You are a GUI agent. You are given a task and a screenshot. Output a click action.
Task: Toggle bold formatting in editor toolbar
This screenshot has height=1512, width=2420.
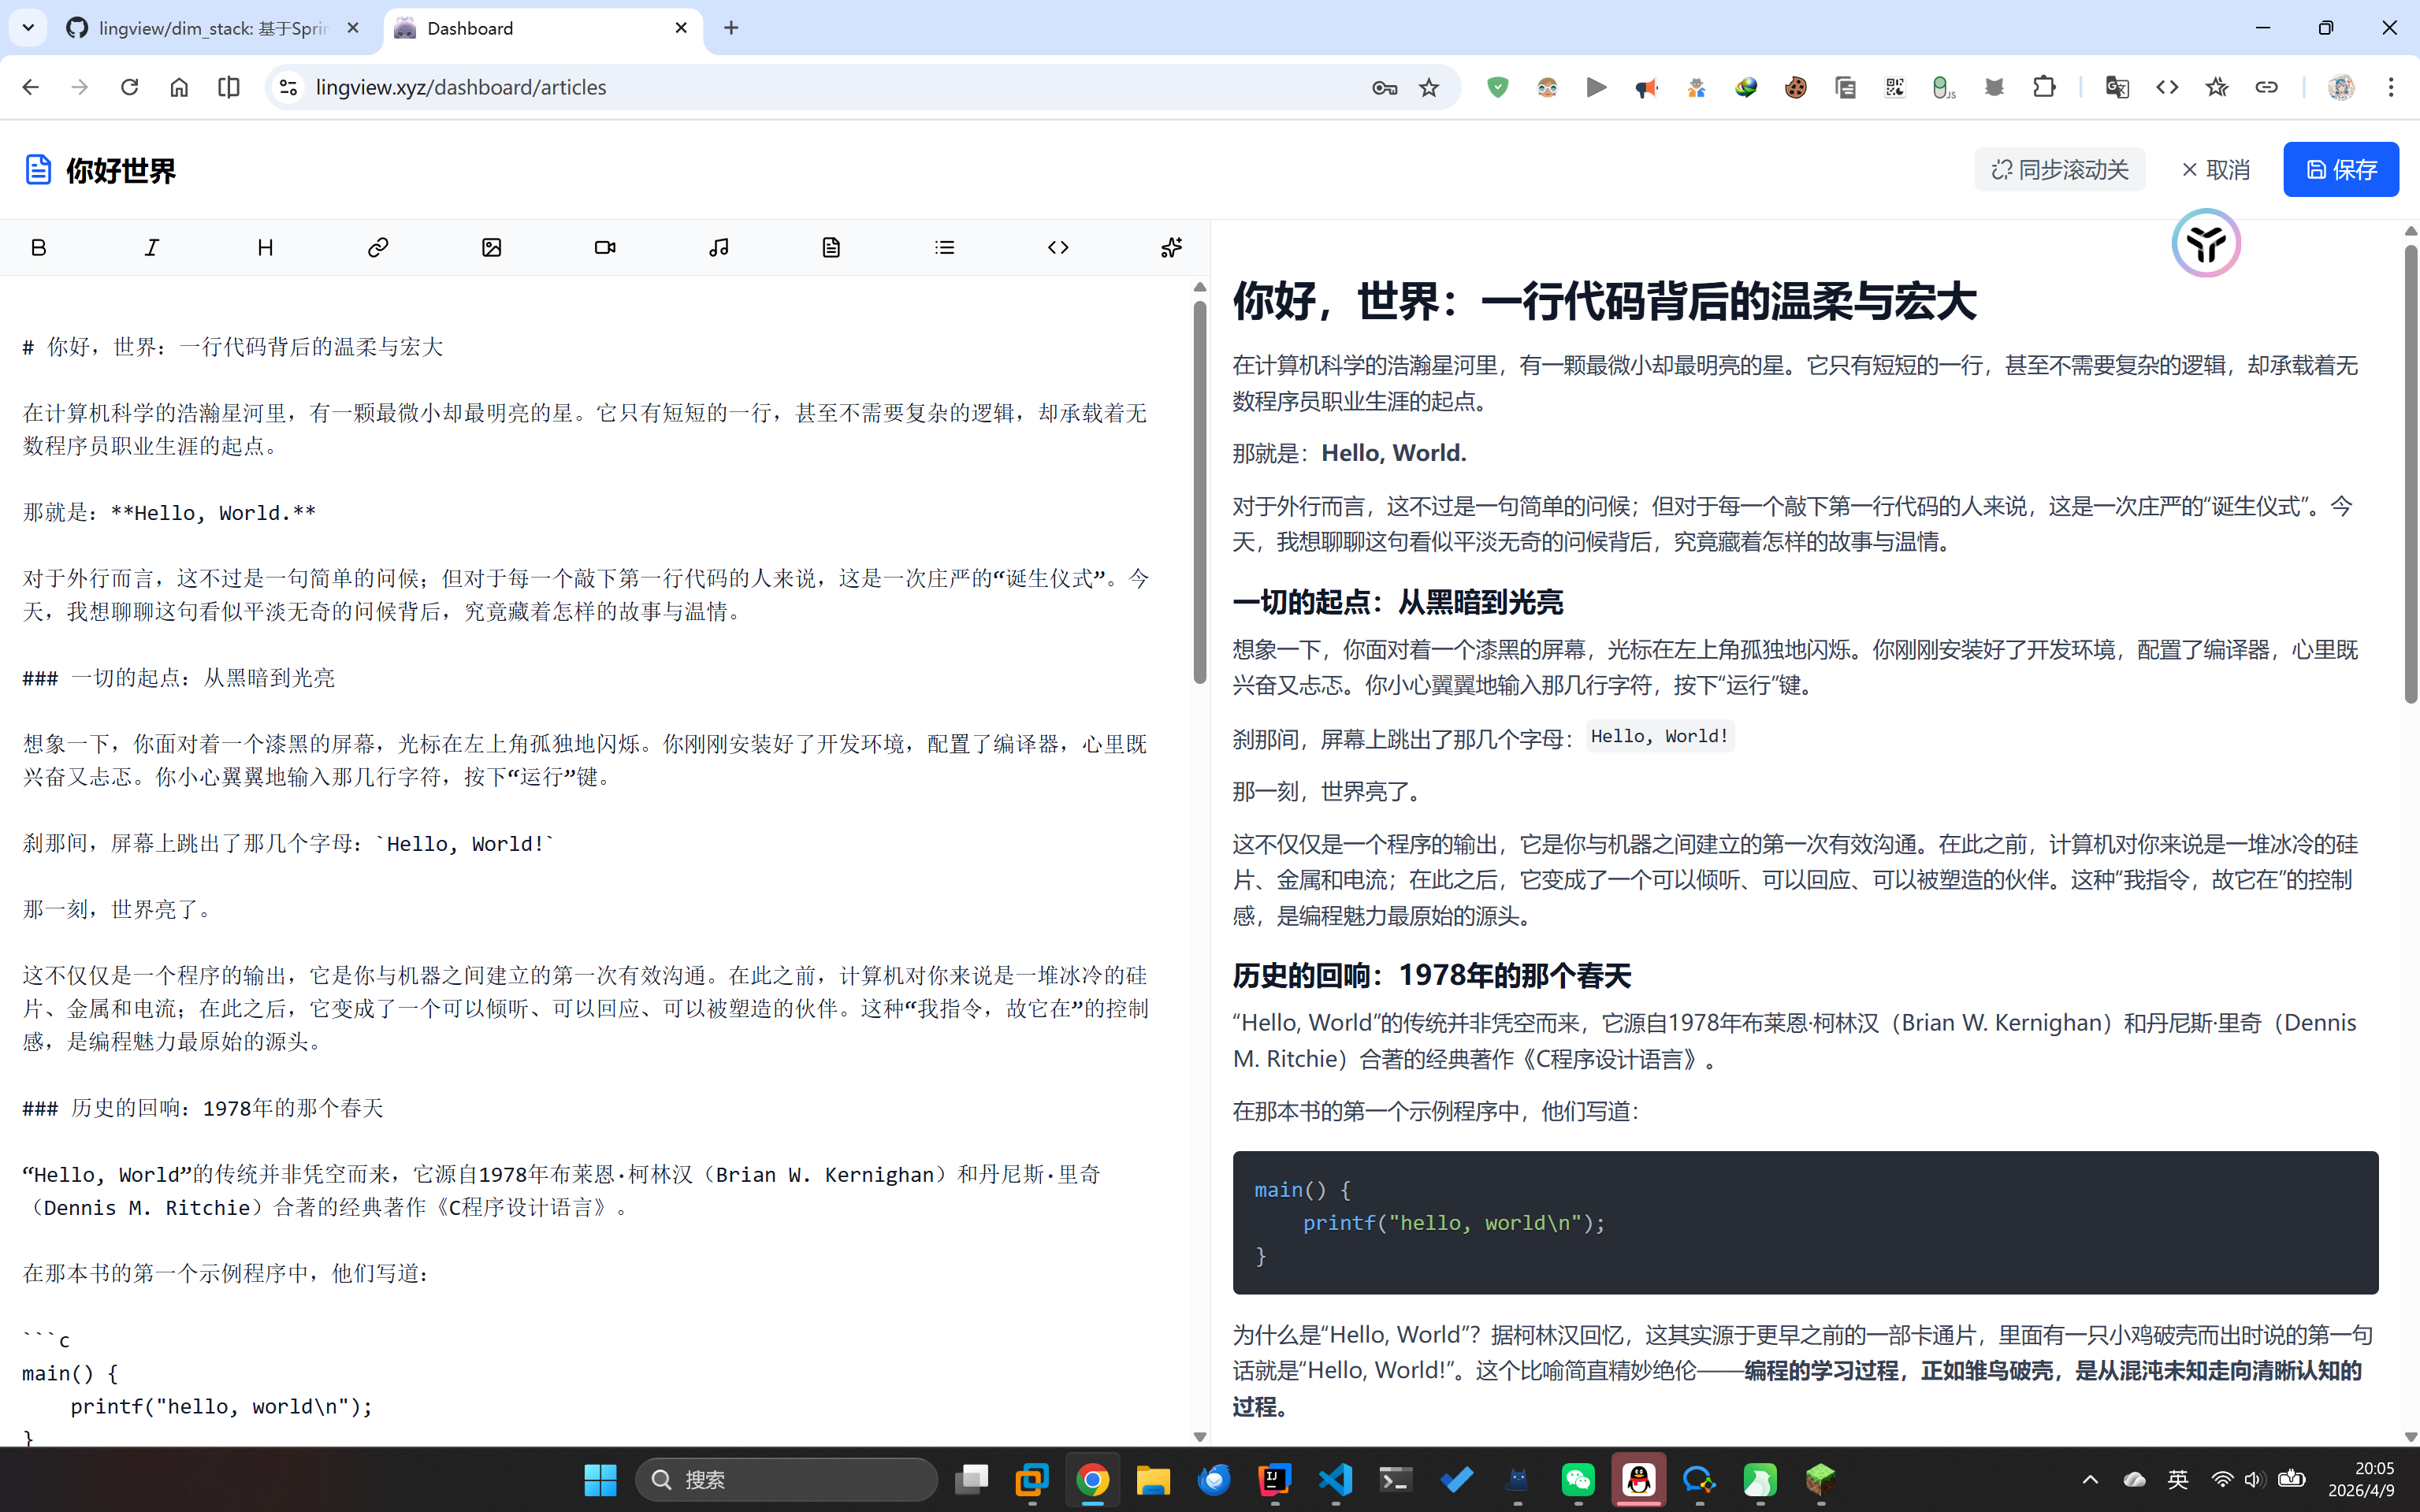click(39, 247)
